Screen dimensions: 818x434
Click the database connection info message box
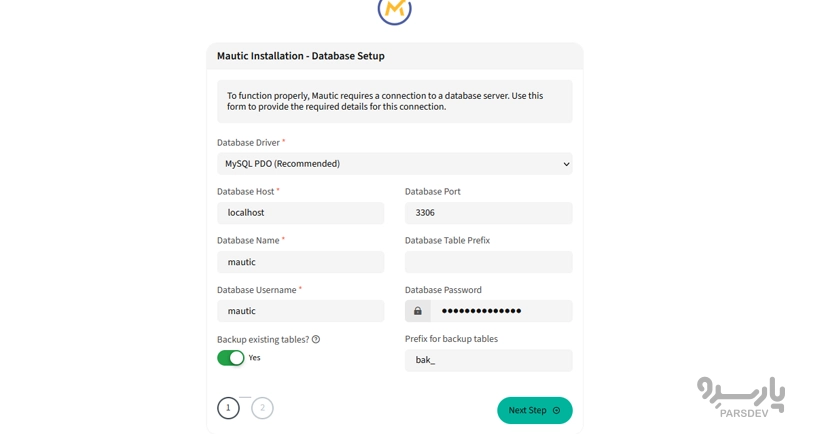pos(394,102)
